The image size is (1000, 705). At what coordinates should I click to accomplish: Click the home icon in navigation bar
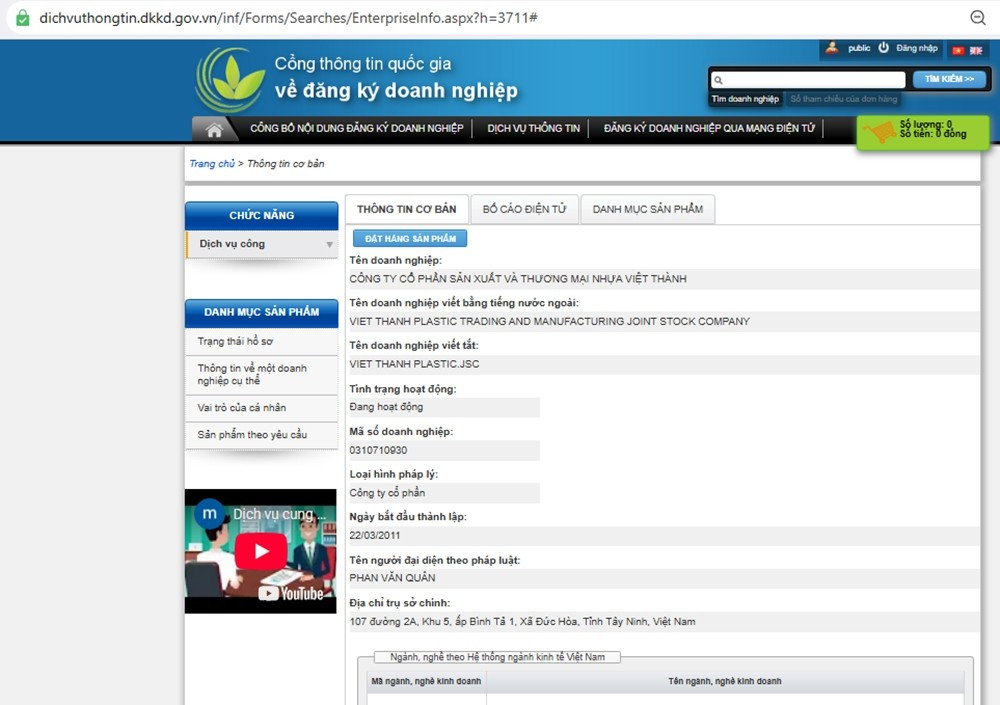[x=213, y=129]
